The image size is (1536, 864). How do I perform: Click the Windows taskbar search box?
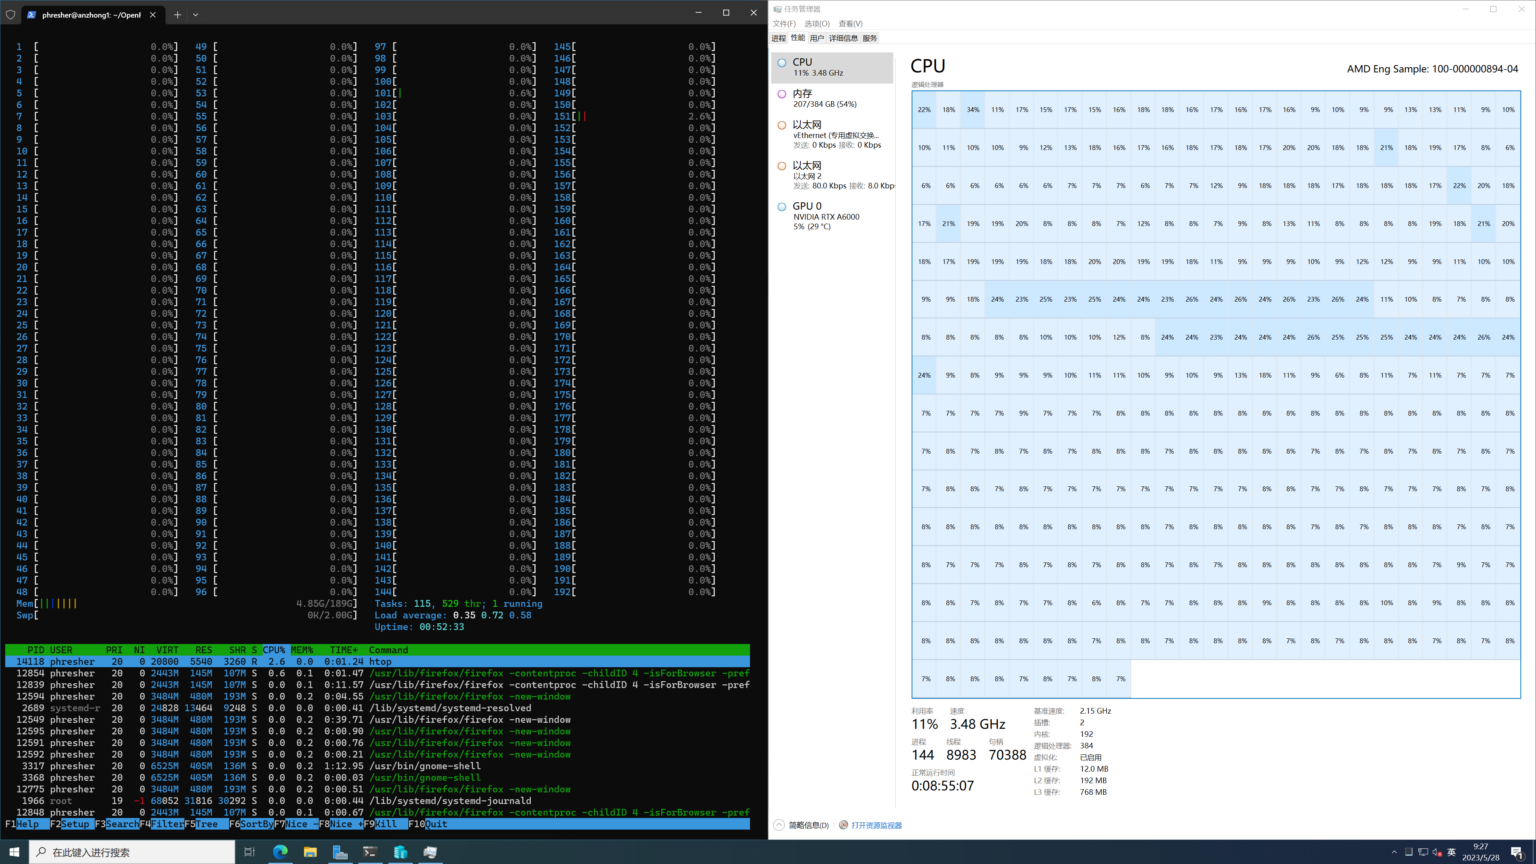point(130,852)
